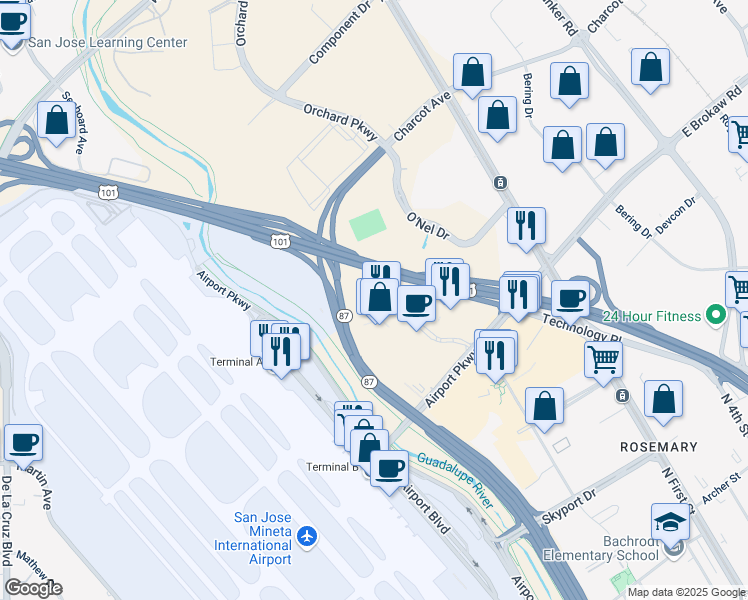Open restaurant marker right of O'Nel Dr
The width and height of the screenshot is (748, 600).
[x=526, y=227]
